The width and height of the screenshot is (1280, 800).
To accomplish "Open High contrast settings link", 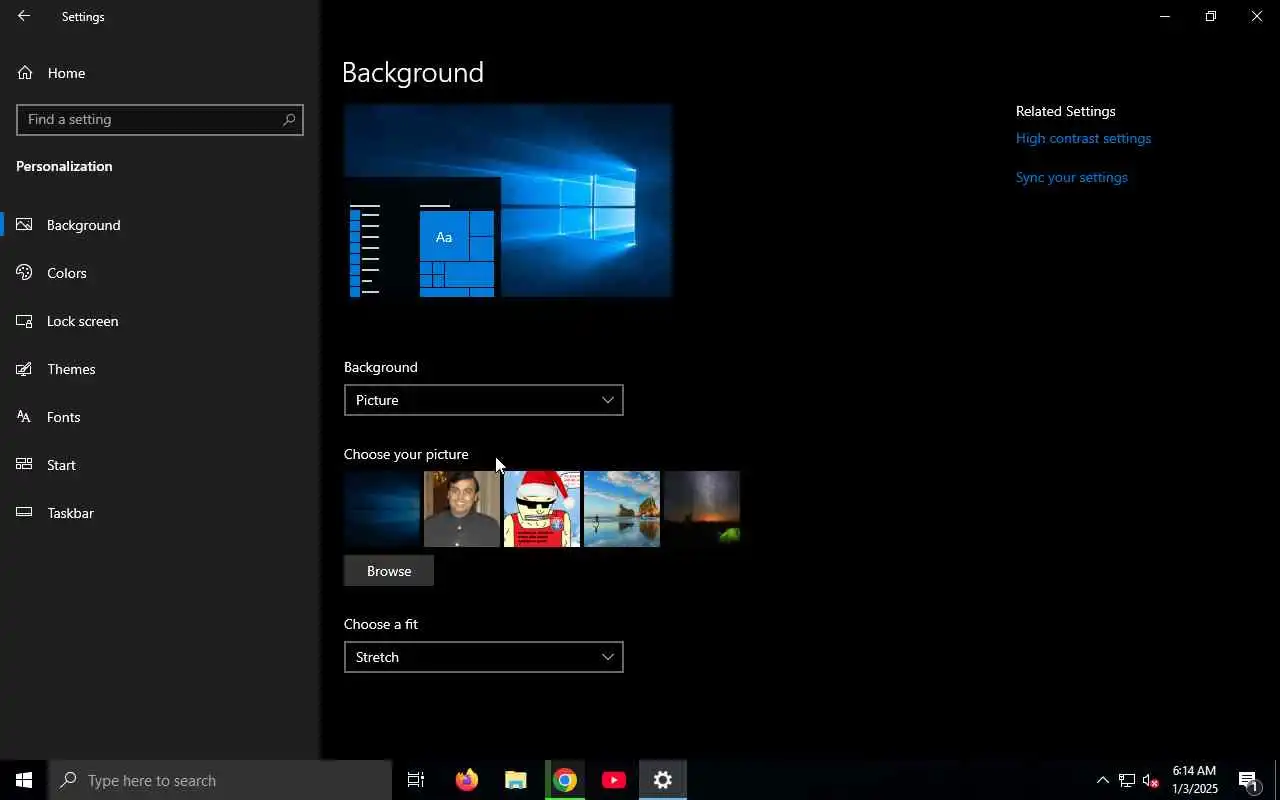I will pos(1083,138).
